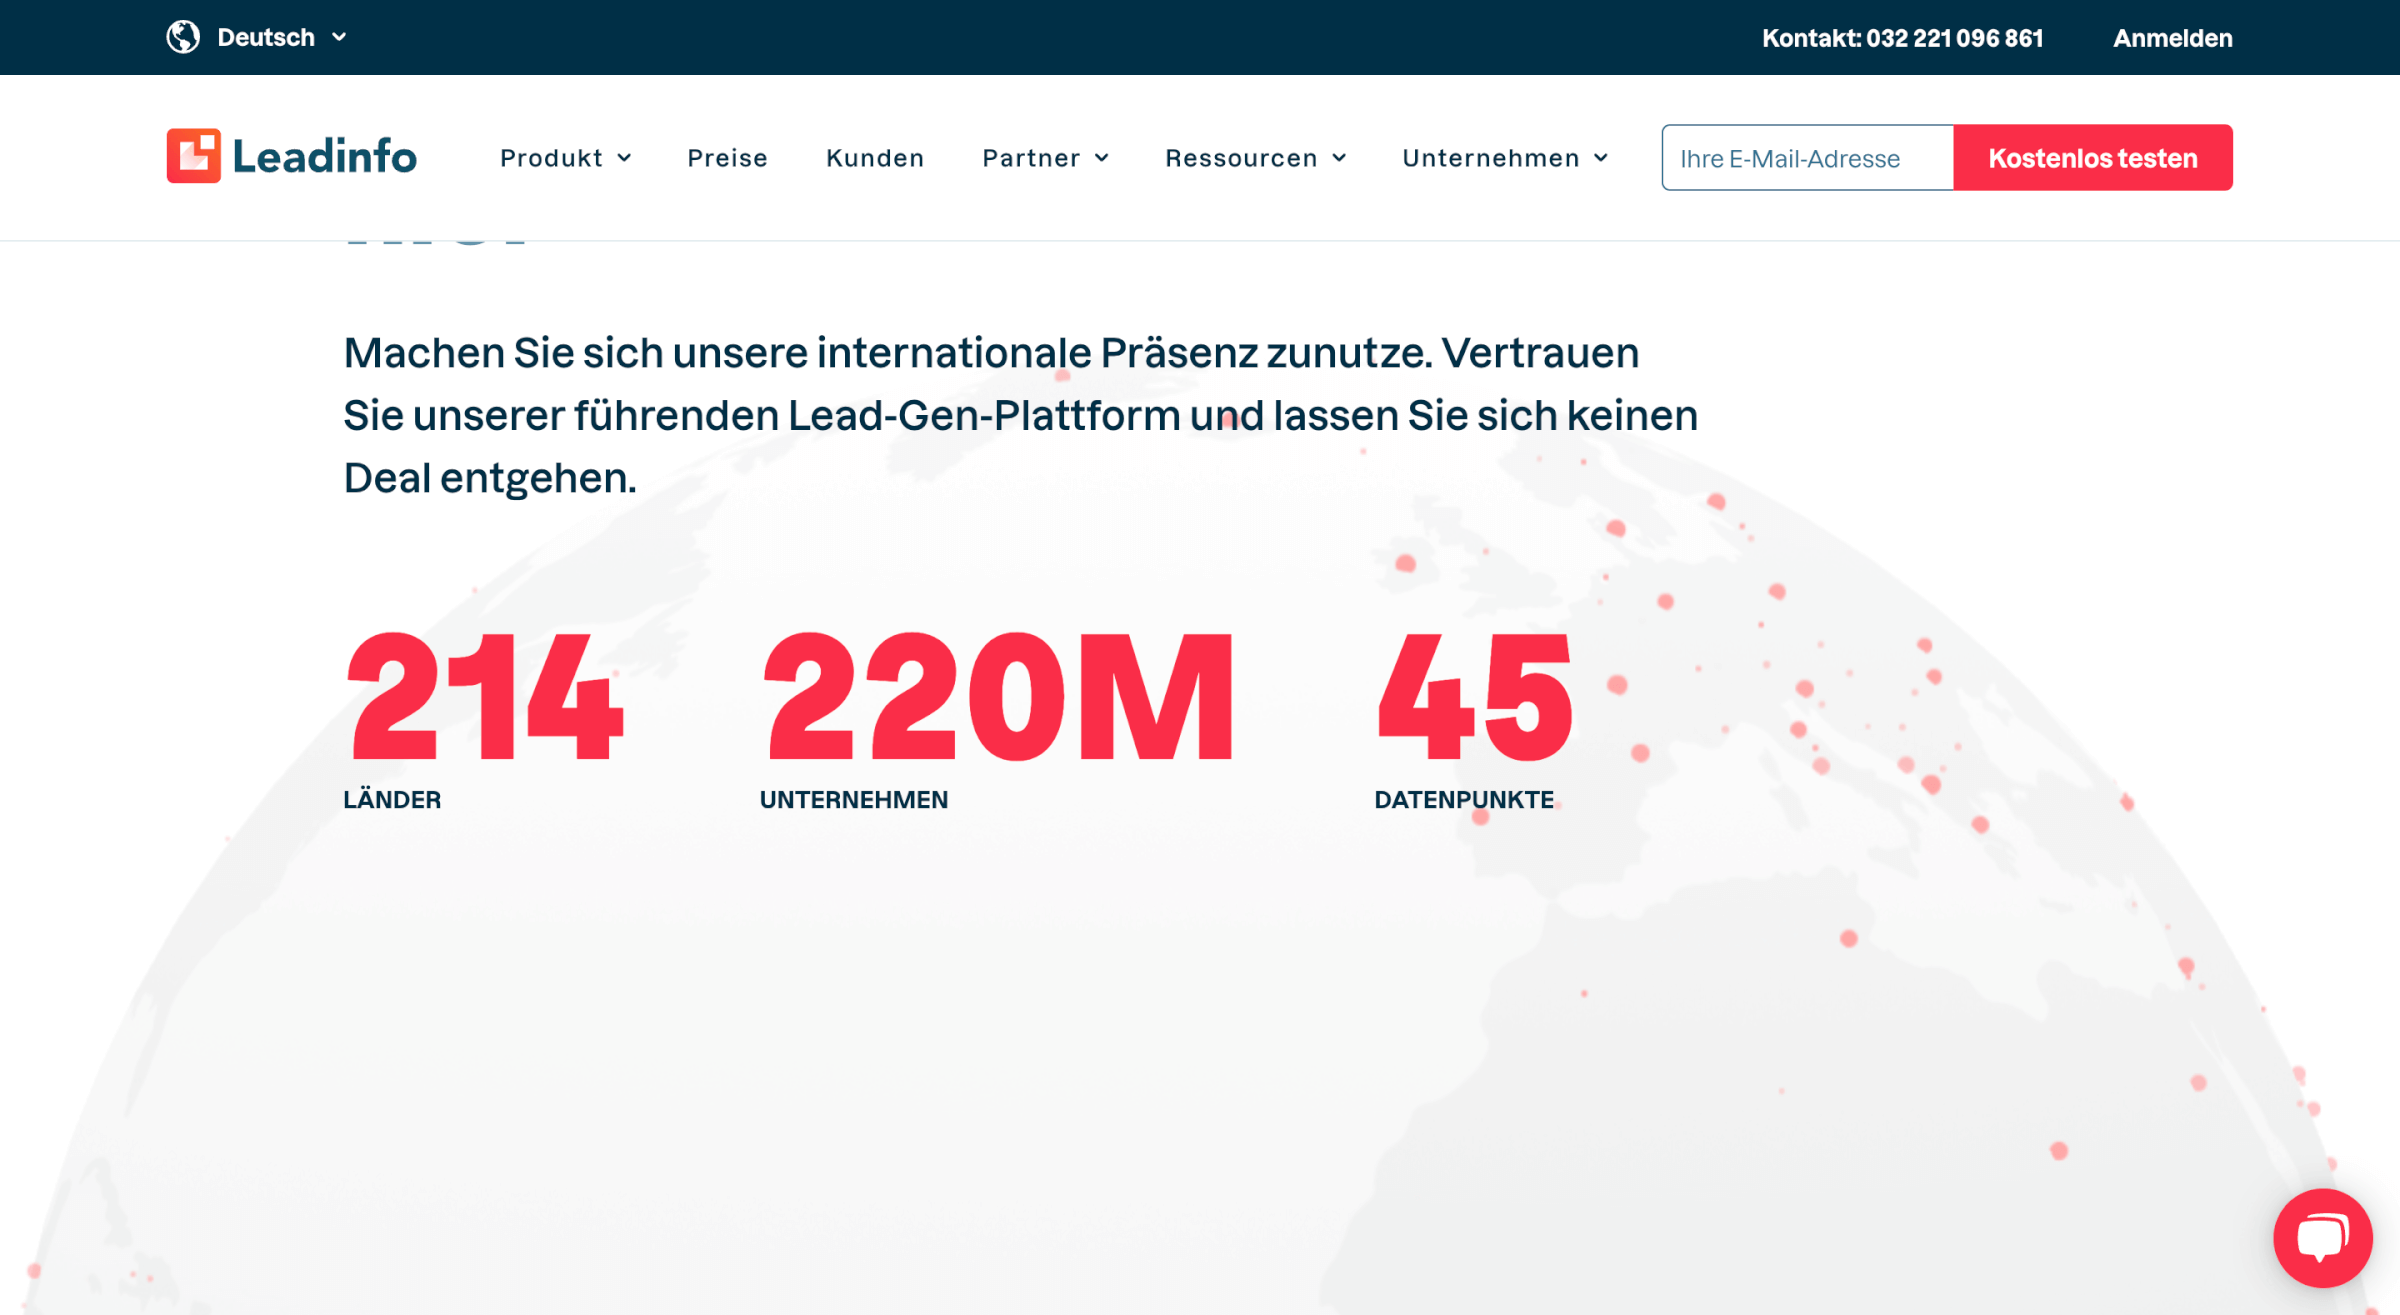Expand the Ressourcen menu
This screenshot has height=1315, width=2400.
click(x=1256, y=158)
